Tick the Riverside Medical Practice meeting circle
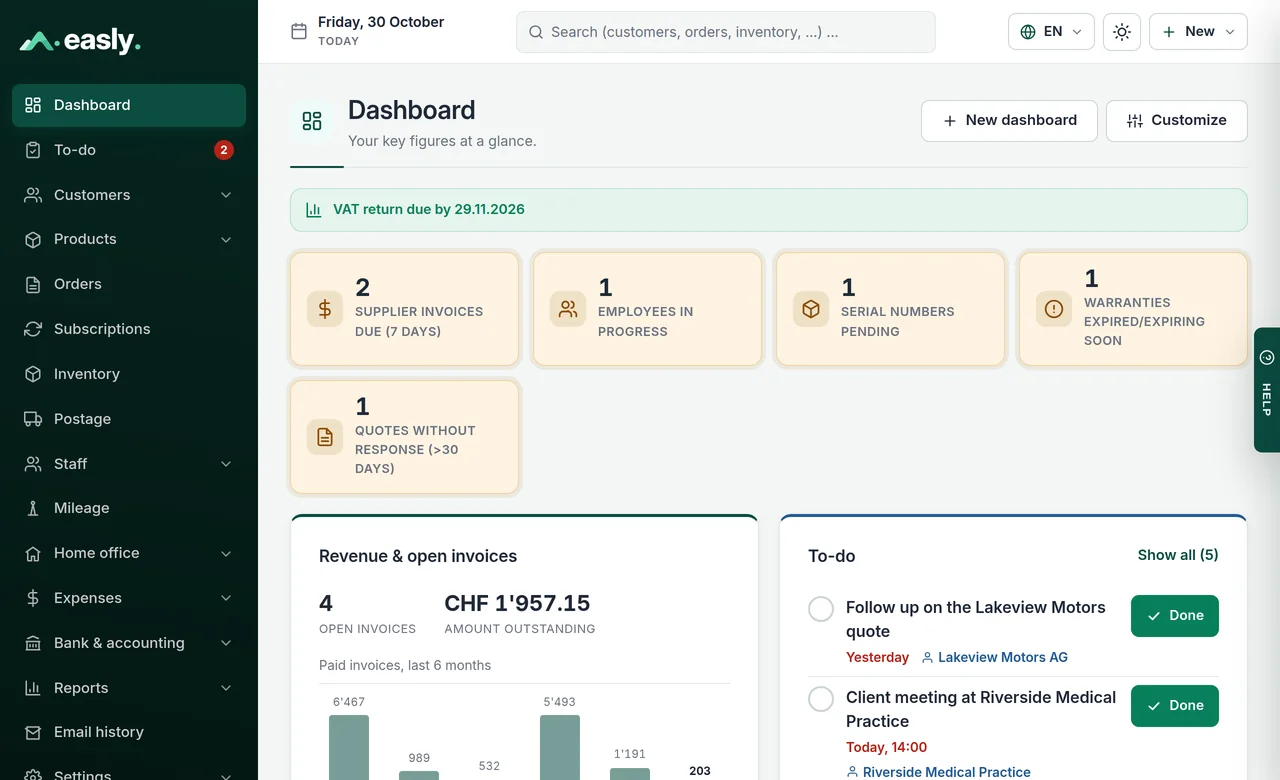The image size is (1280, 780). pyautogui.click(x=821, y=698)
